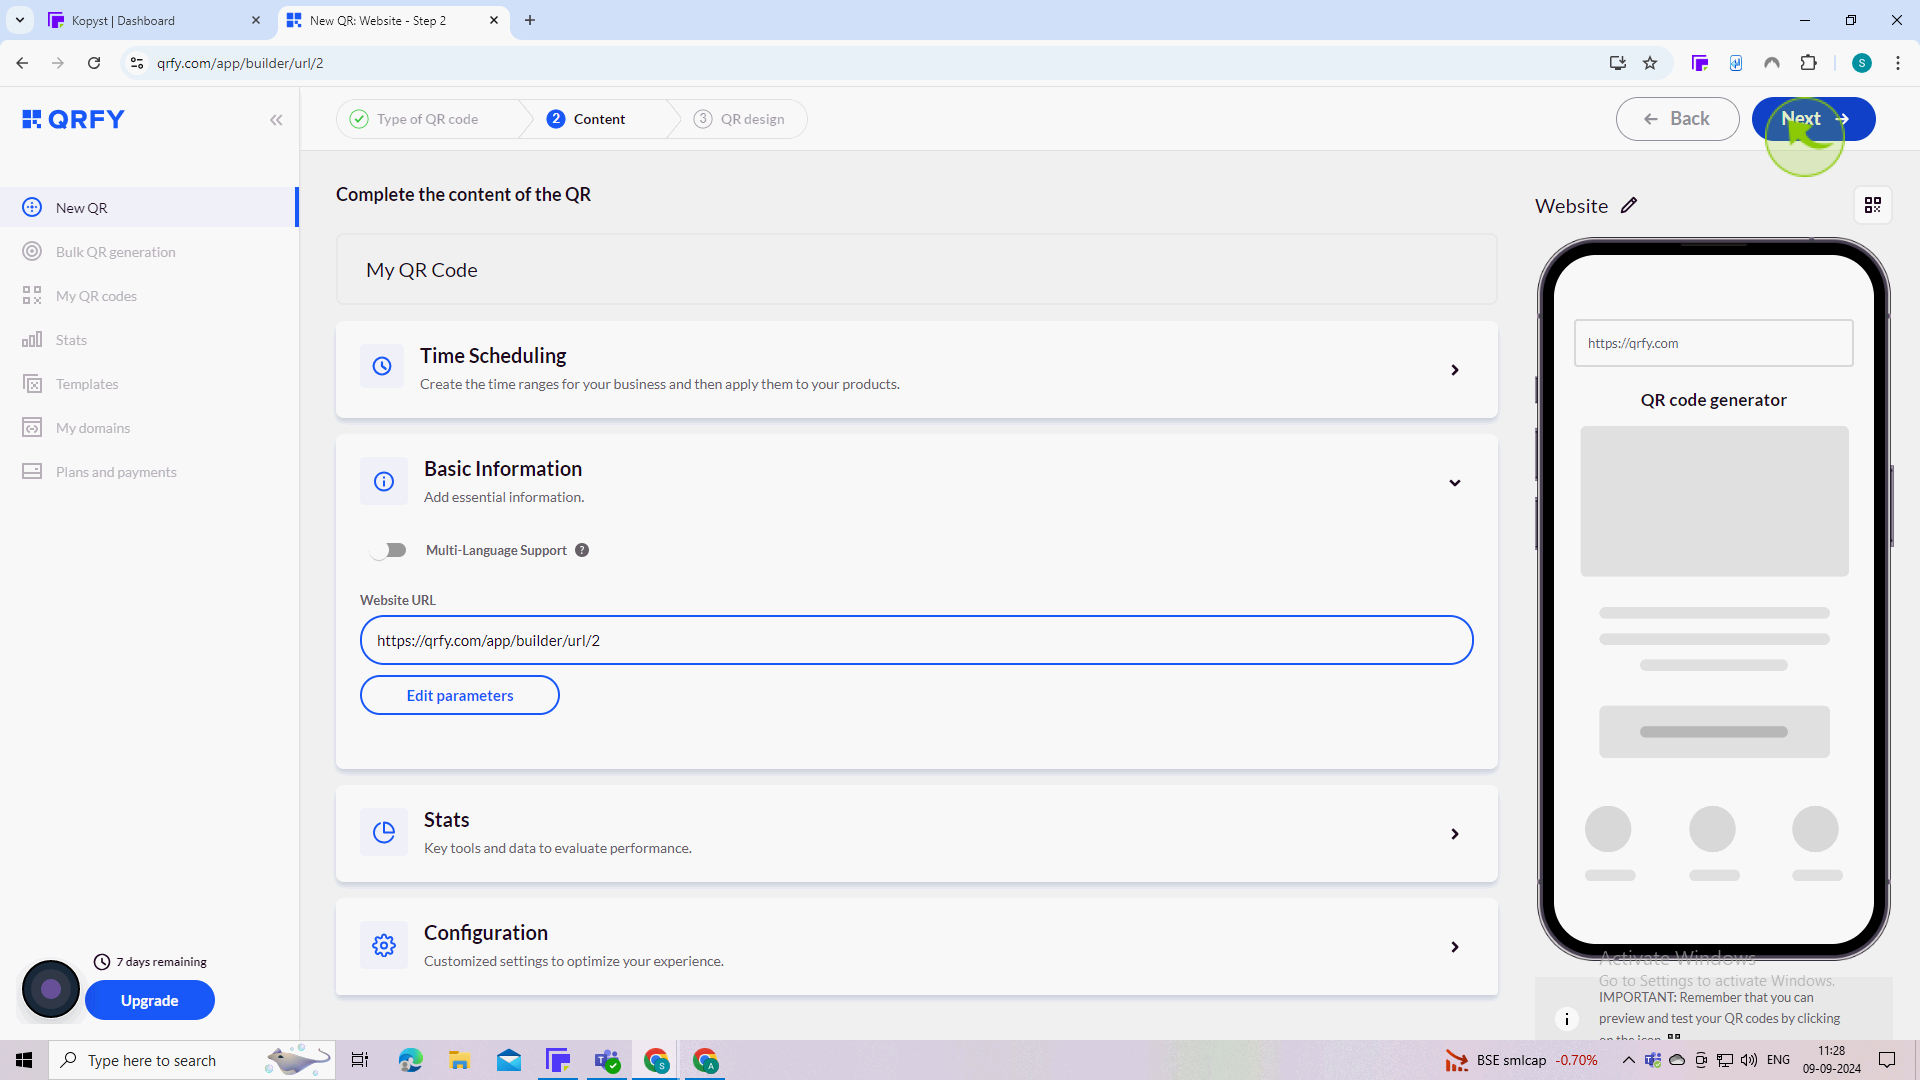Image resolution: width=1920 pixels, height=1080 pixels.
Task: Open Task View on taskbar
Action: tap(360, 1060)
